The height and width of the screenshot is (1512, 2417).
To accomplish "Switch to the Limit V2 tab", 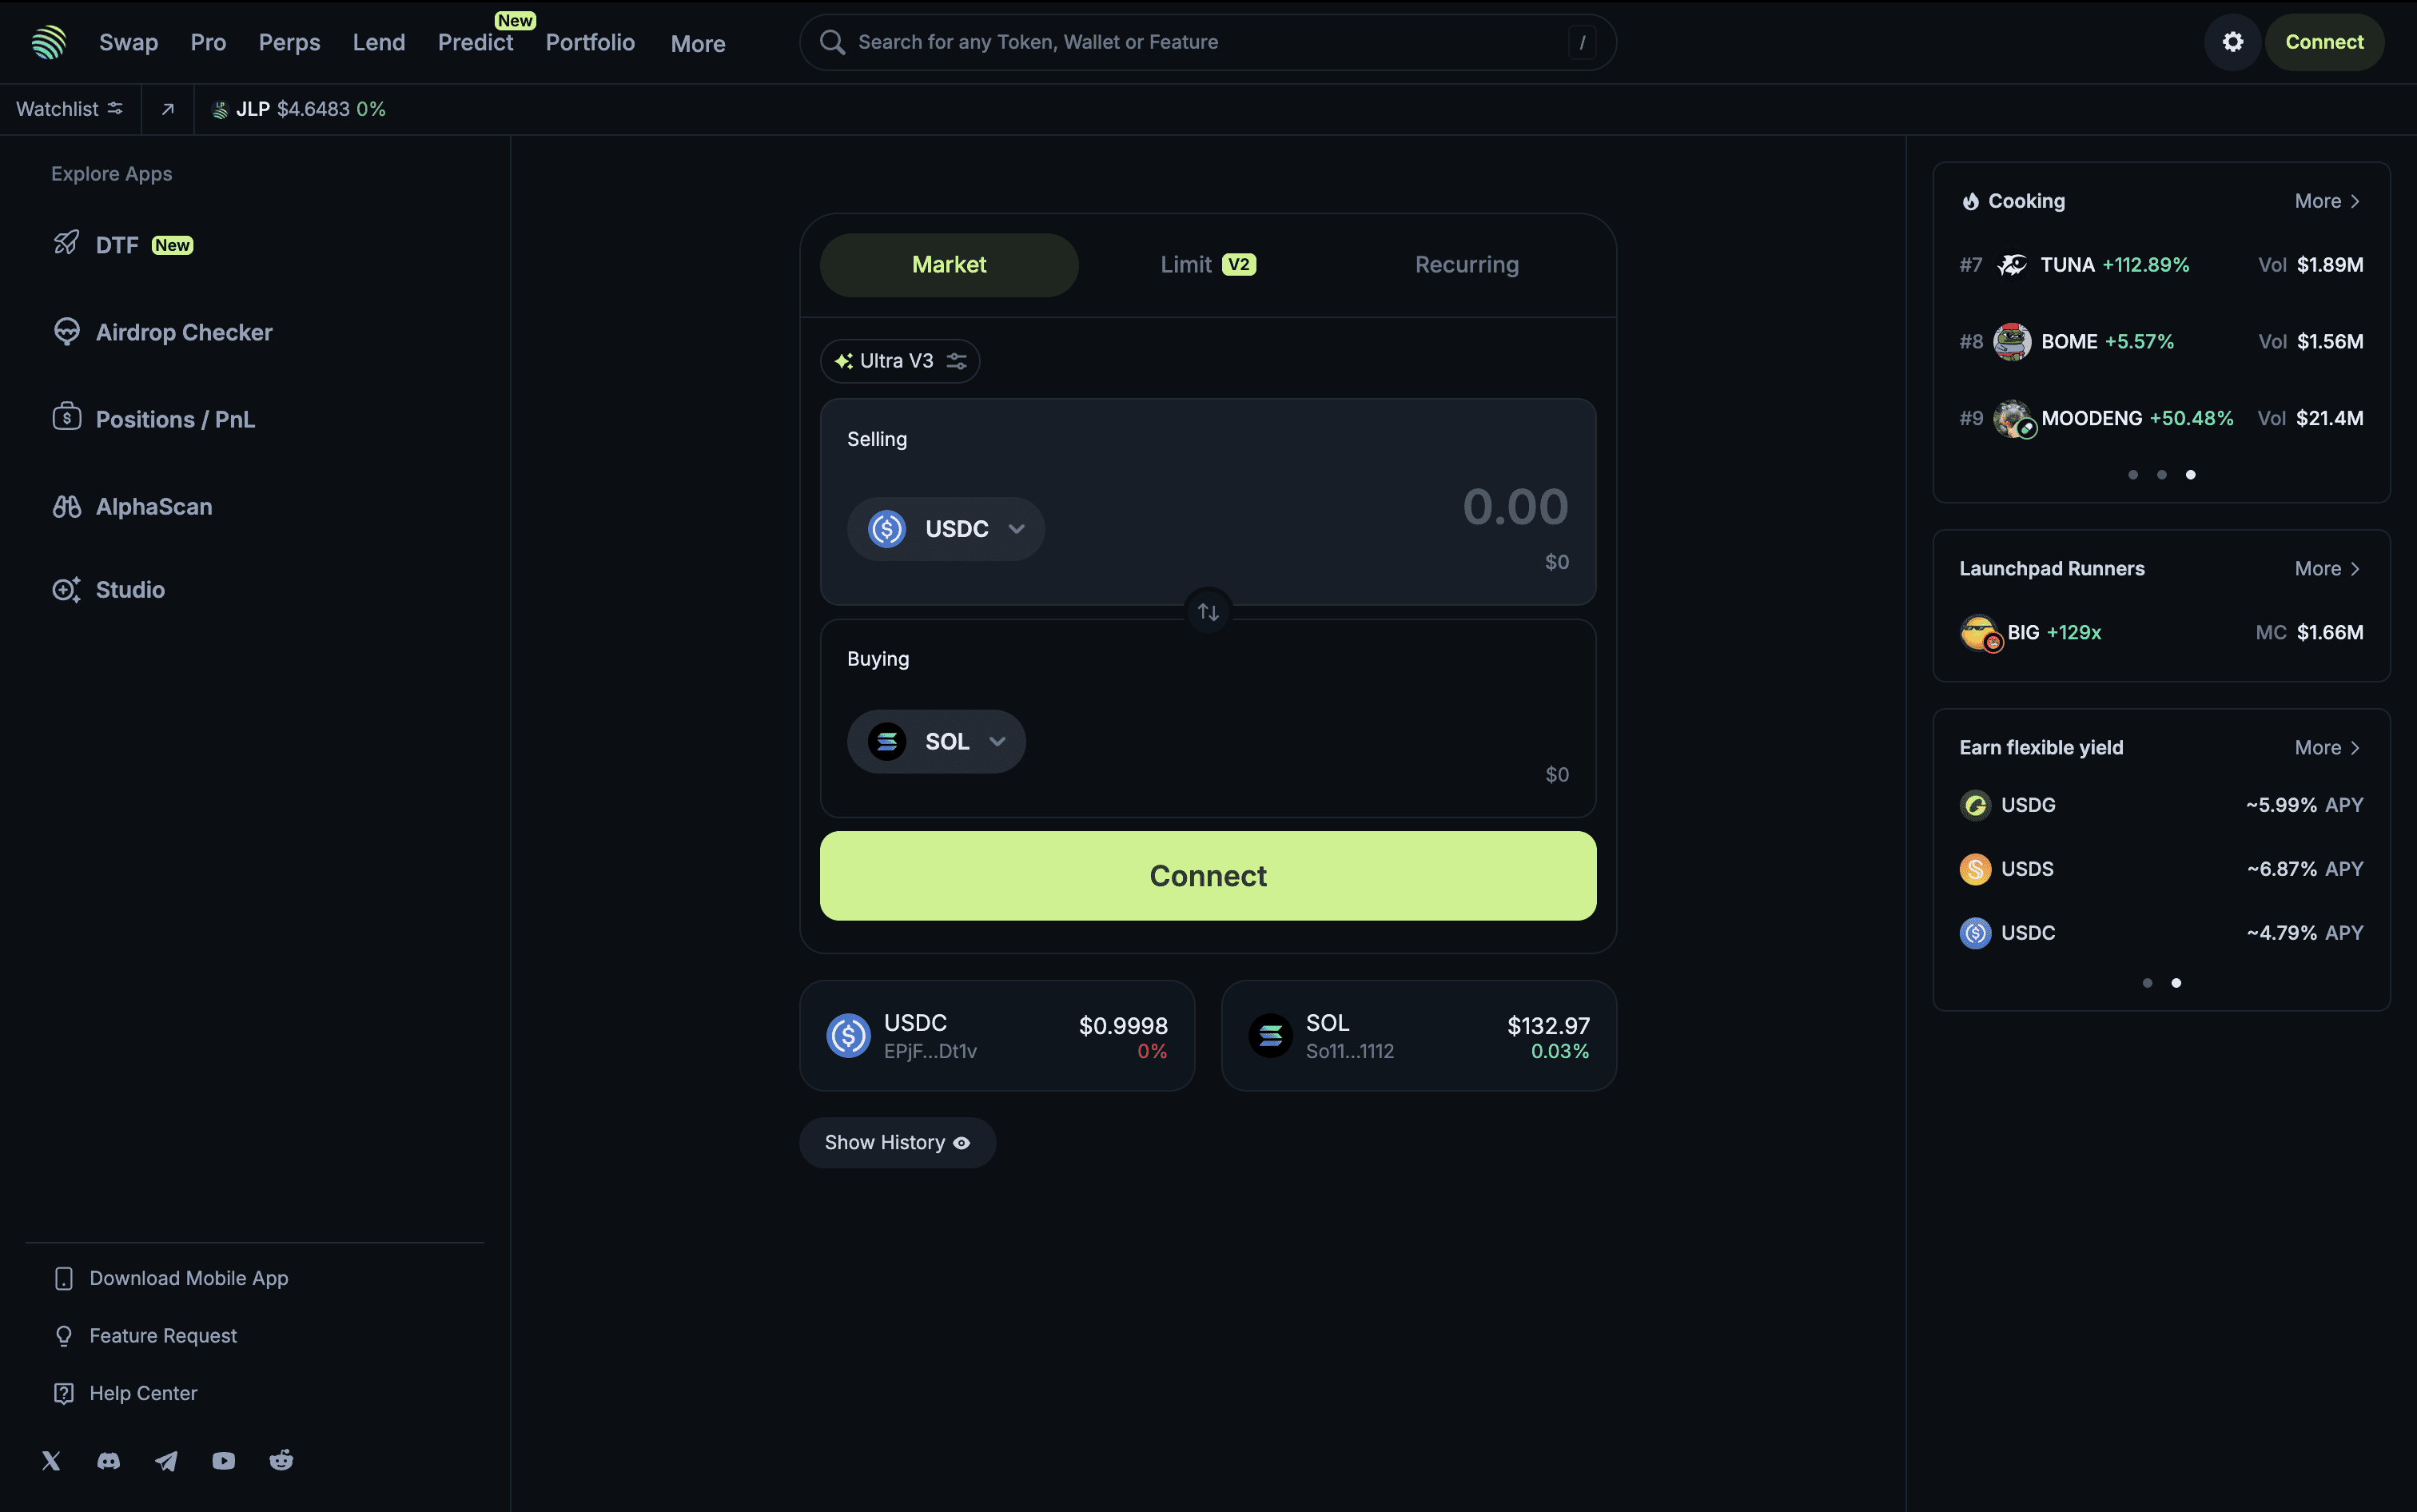I will (1206, 264).
